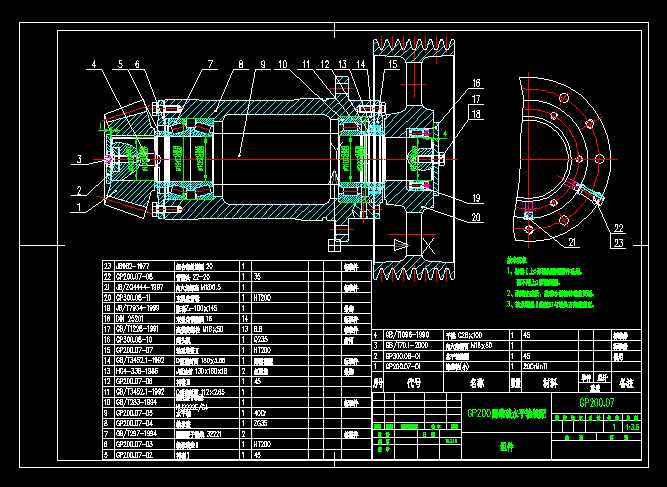Viewport: 667px width, 487px height.
Task: Click code GP300.06-11 in parts list row 20
Action: [x=133, y=298]
